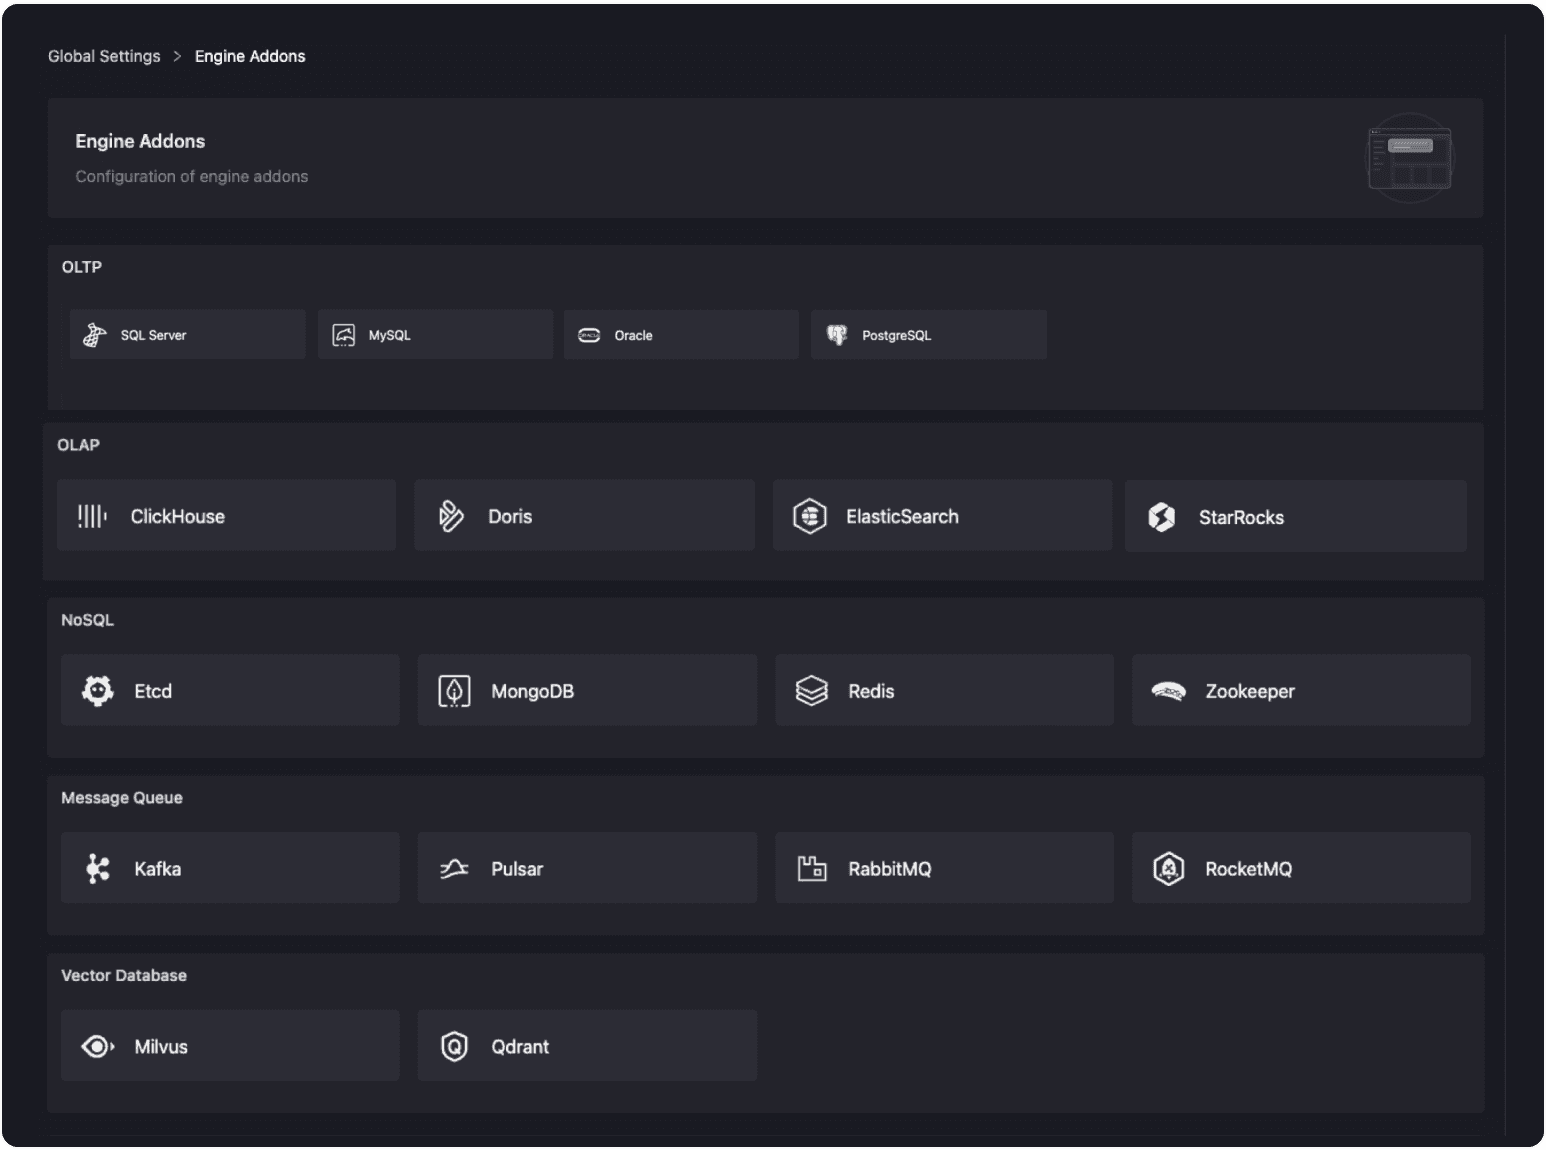The image size is (1546, 1150).
Task: Click the Milvus eye icon
Action: [x=97, y=1046]
